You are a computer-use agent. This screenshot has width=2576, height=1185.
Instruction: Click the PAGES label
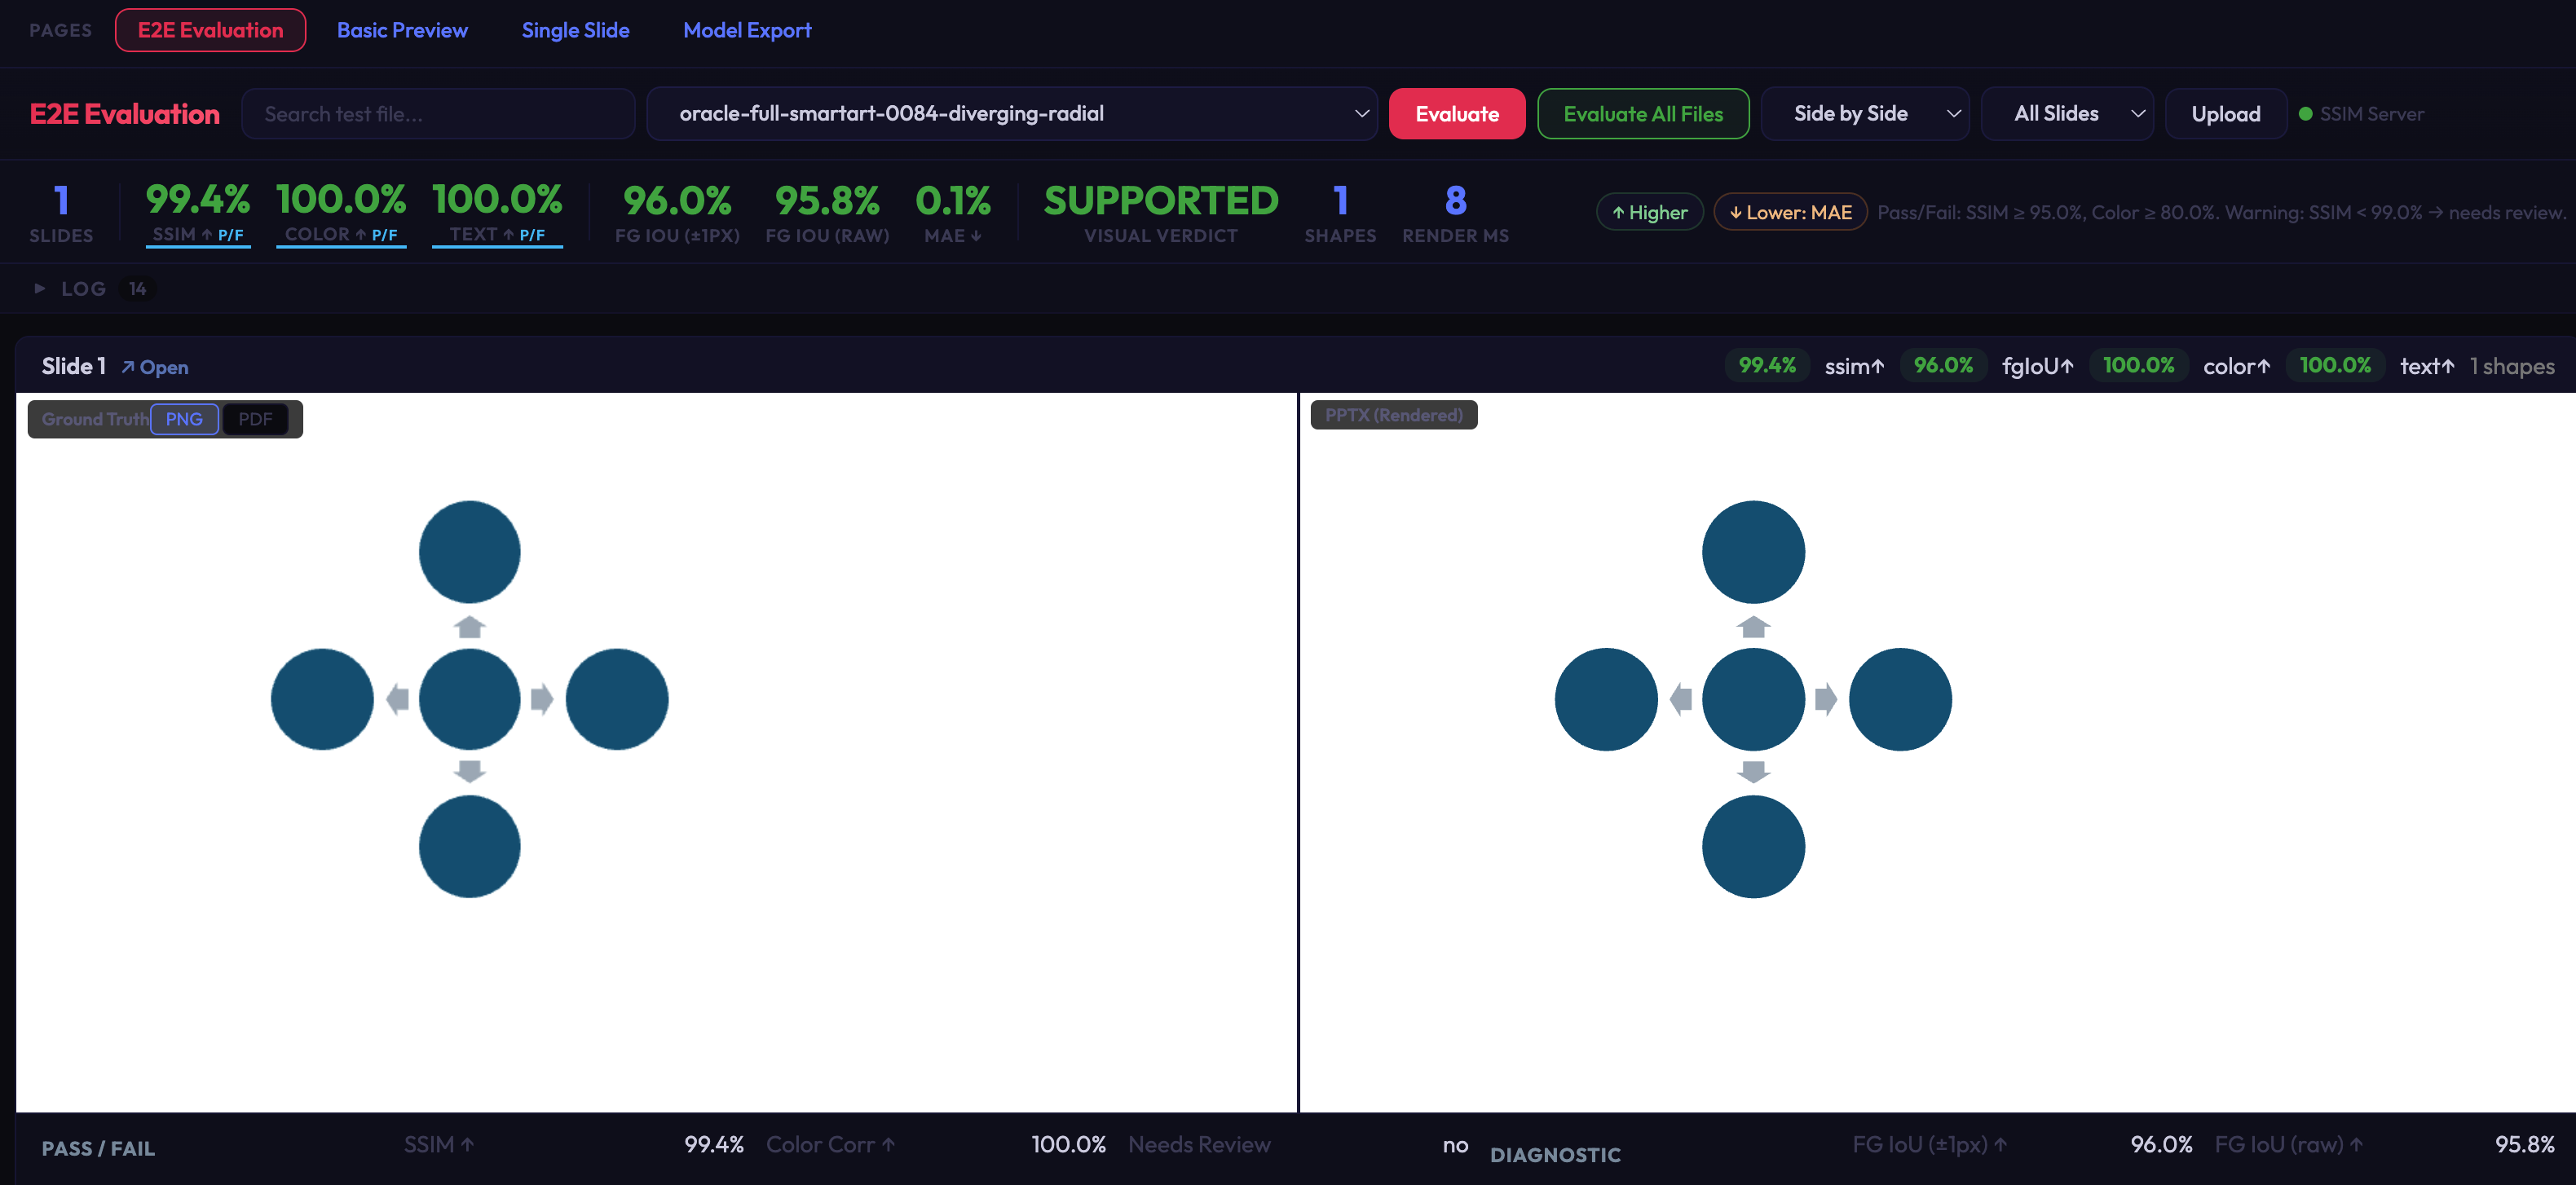pos(60,30)
